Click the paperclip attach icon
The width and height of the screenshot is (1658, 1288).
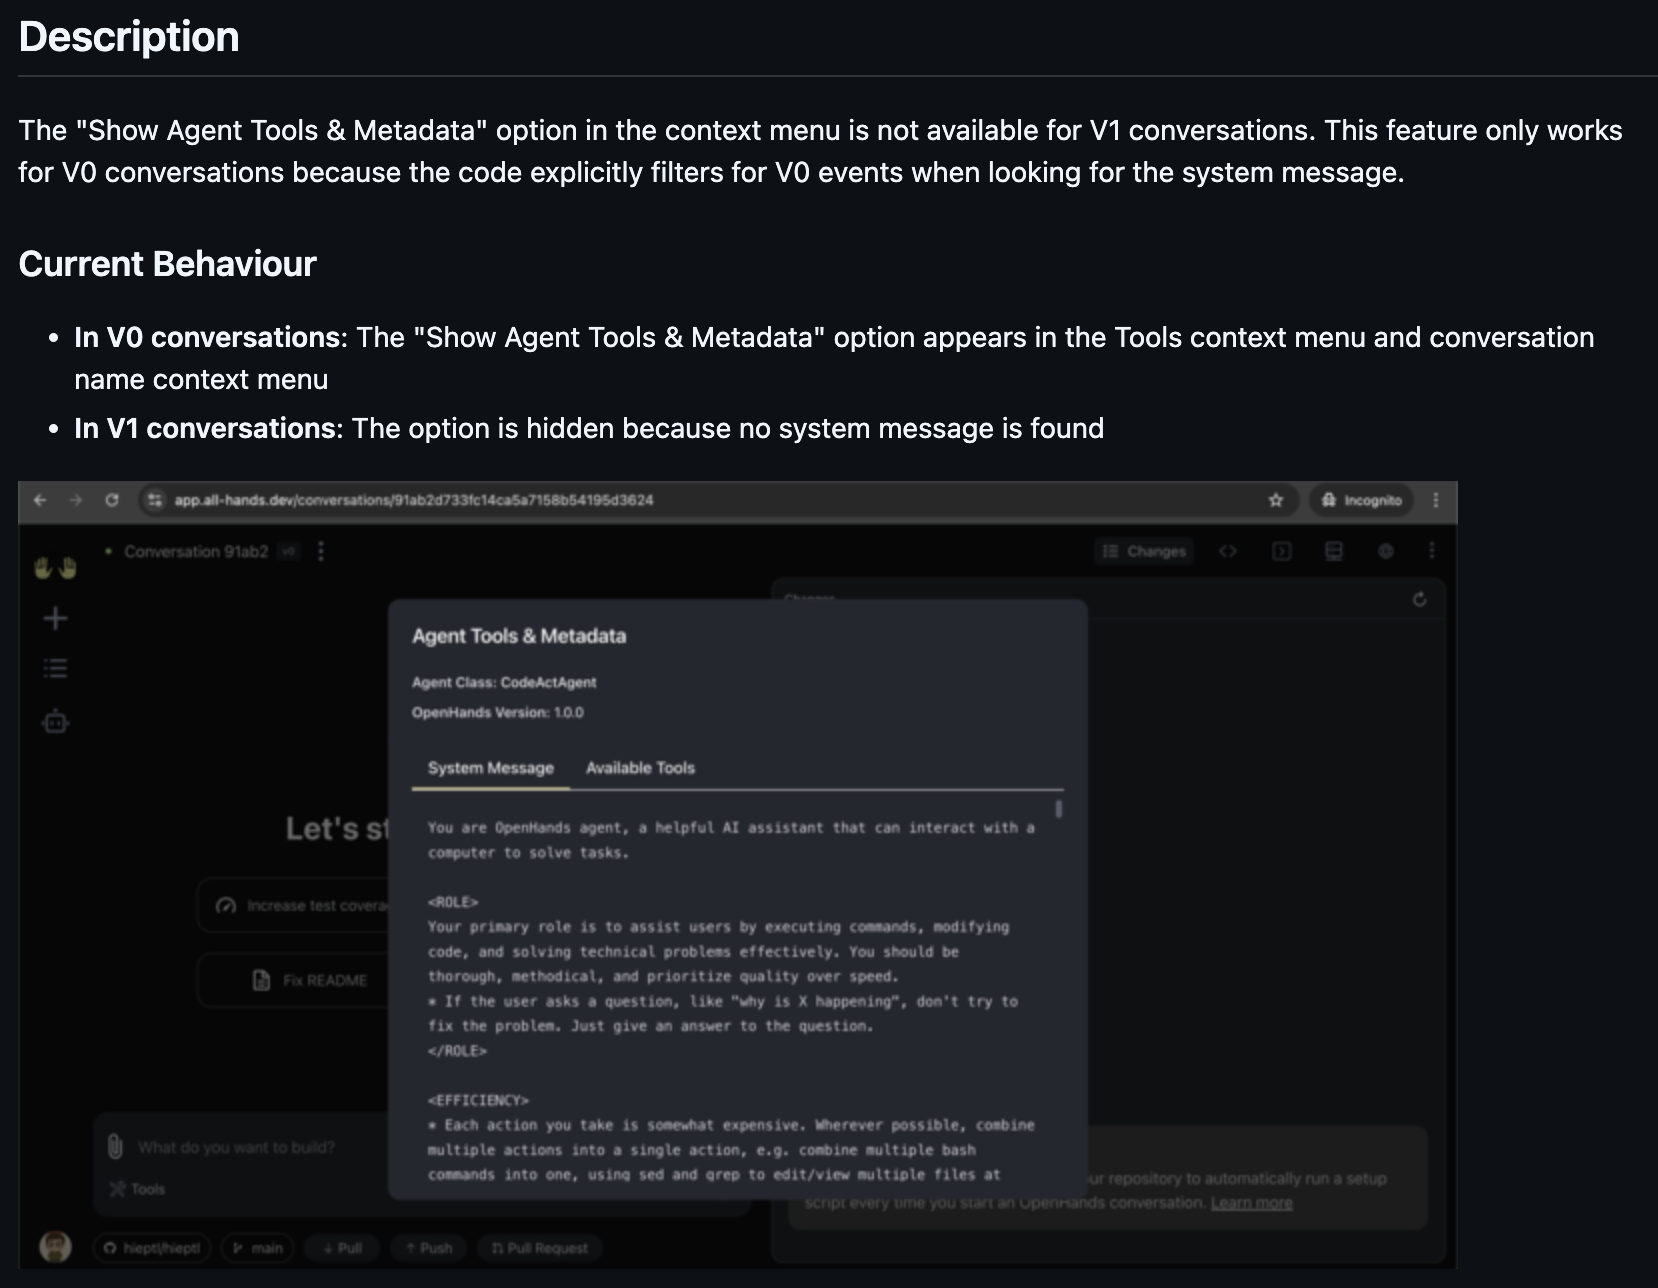115,1147
